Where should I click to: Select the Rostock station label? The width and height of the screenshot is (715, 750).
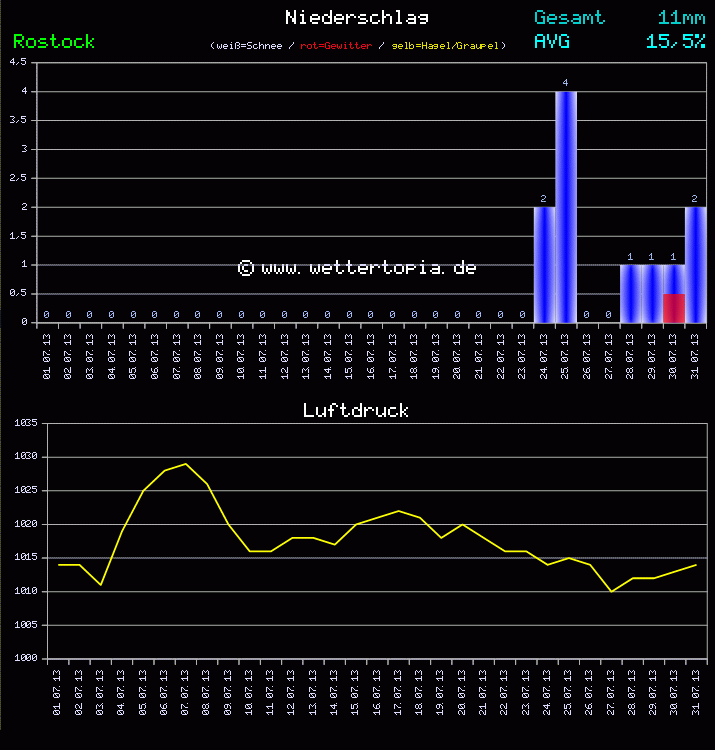pos(54,41)
